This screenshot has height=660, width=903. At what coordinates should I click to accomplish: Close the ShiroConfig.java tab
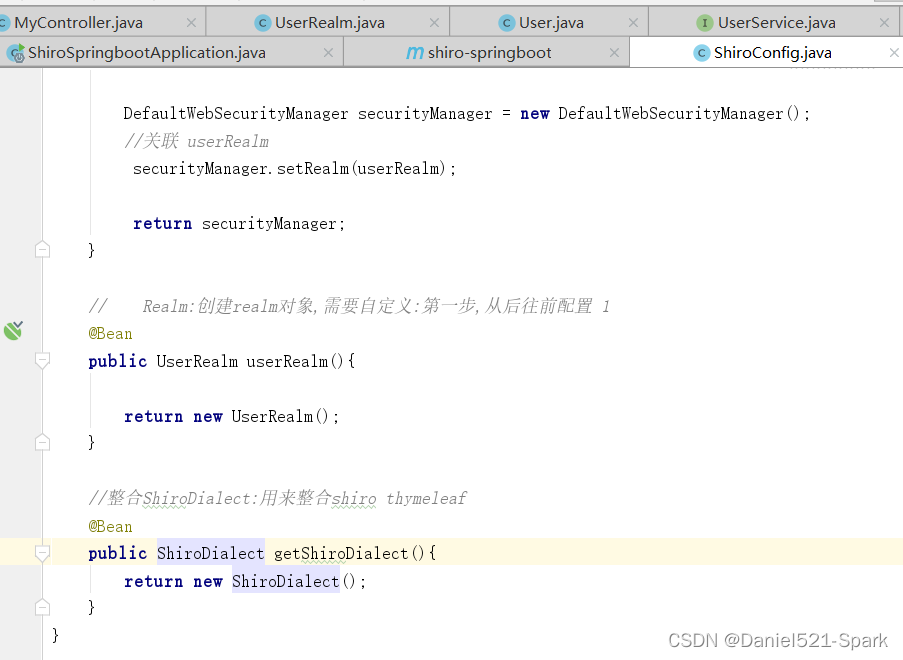point(894,53)
